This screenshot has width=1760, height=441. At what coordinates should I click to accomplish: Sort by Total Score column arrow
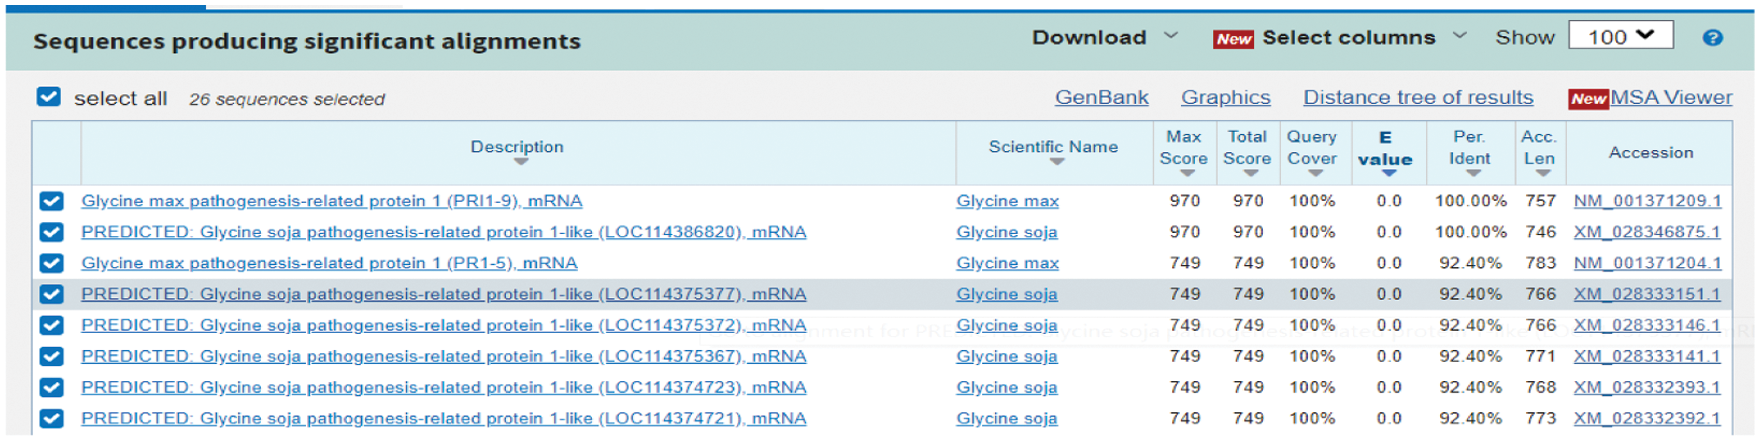[x=1251, y=174]
